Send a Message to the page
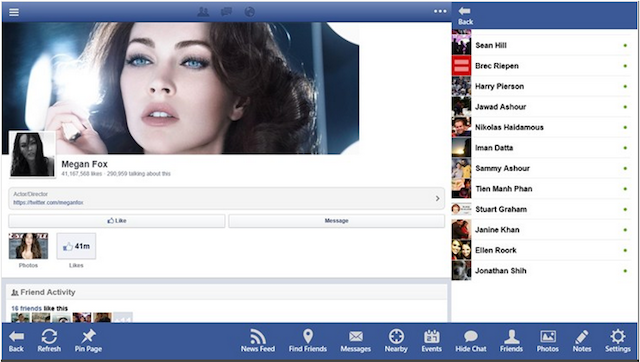This screenshot has height=362, width=640. 336,221
